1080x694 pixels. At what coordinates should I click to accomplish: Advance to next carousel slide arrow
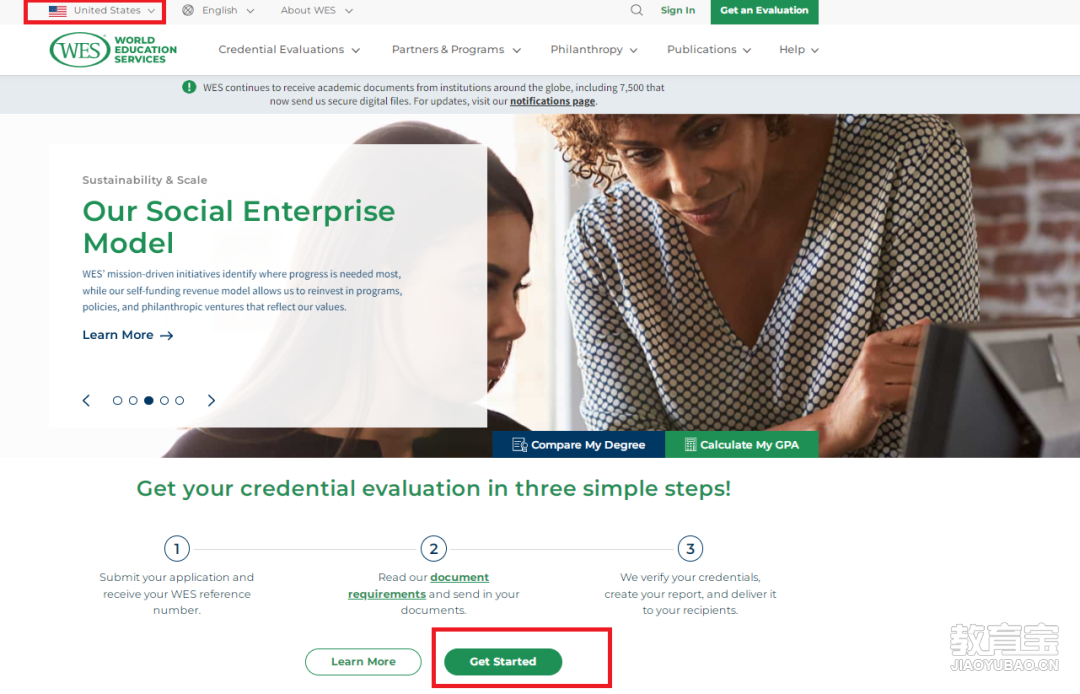(x=211, y=401)
